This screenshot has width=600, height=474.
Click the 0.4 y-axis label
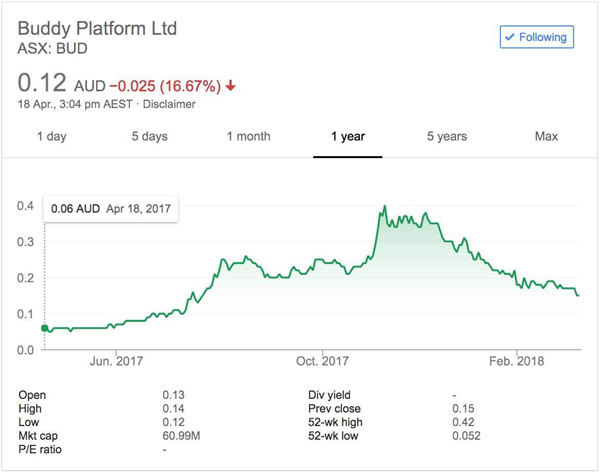[x=25, y=206]
